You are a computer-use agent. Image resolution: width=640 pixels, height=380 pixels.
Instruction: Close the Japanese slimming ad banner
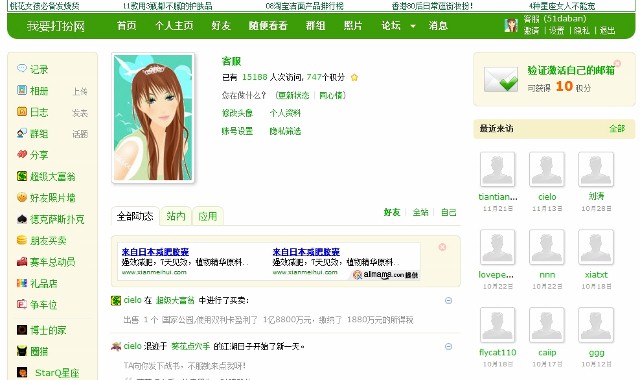[x=442, y=247]
